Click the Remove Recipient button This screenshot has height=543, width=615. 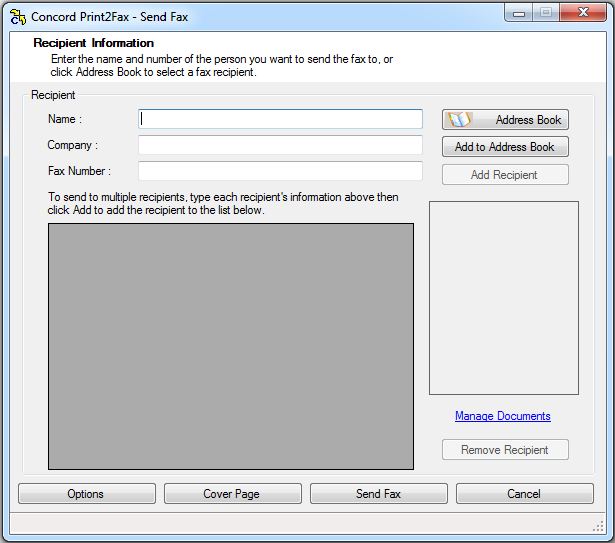(x=505, y=450)
